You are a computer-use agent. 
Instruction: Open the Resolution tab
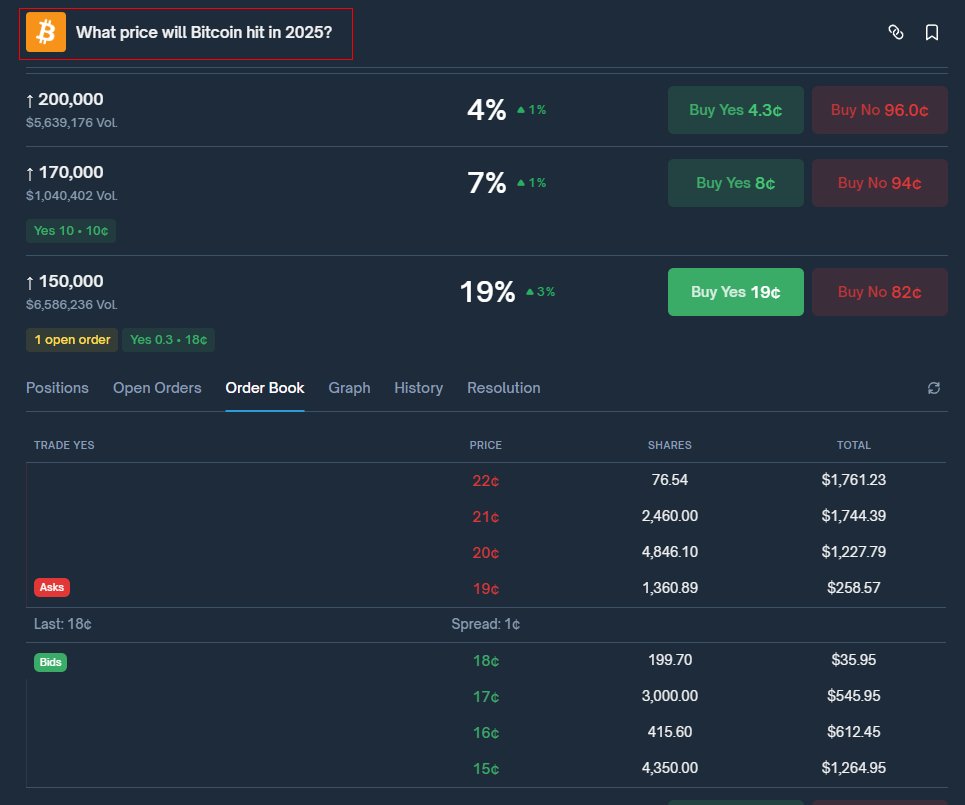[x=503, y=388]
